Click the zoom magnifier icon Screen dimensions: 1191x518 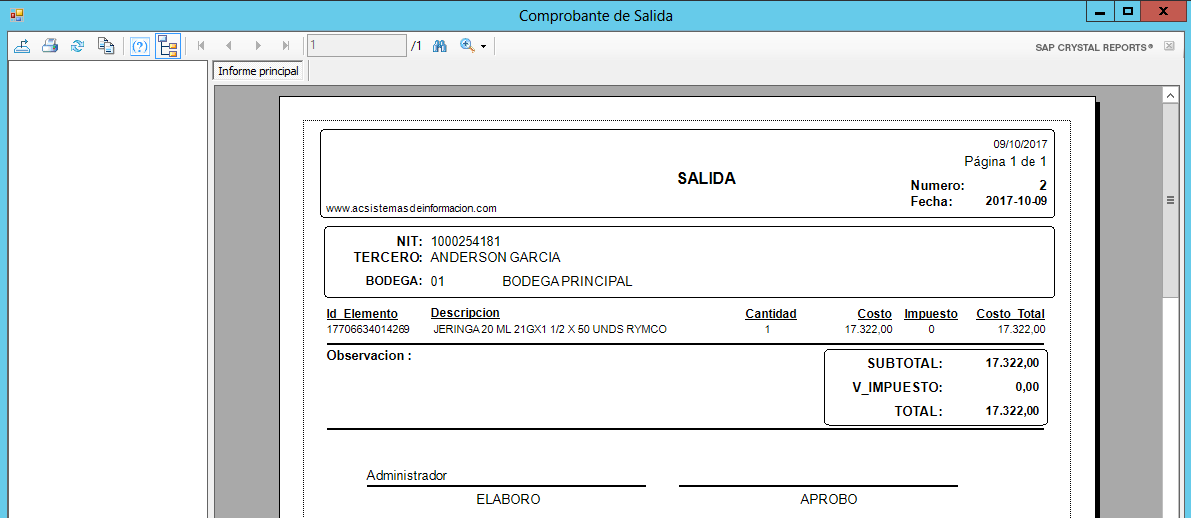coord(466,46)
